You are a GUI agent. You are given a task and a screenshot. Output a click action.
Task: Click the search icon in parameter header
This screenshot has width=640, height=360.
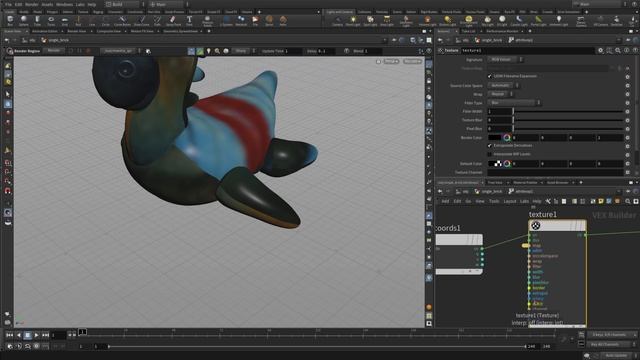[618, 51]
